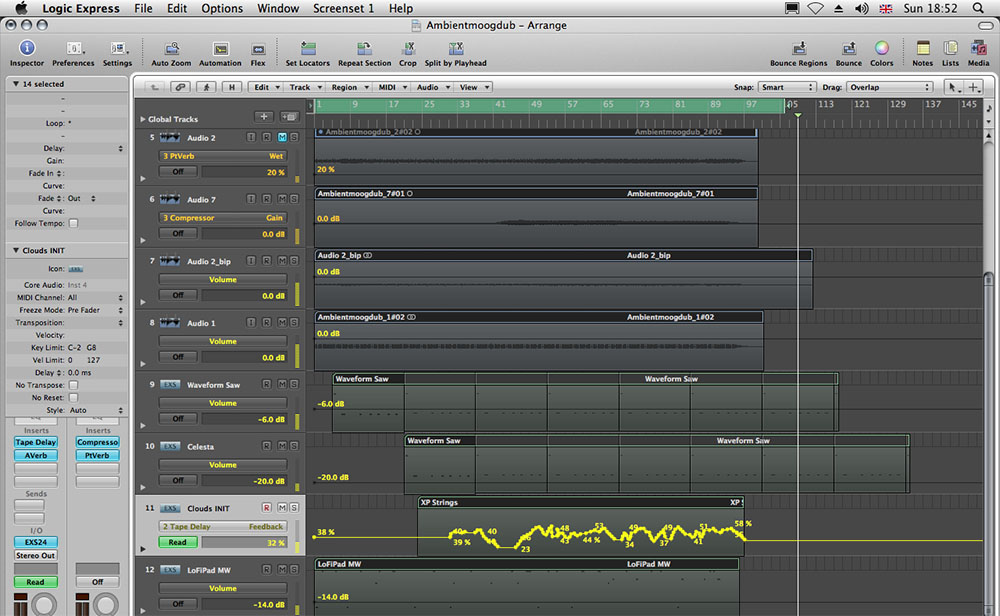
Task: Solo the Celesta track
Action: tap(294, 446)
